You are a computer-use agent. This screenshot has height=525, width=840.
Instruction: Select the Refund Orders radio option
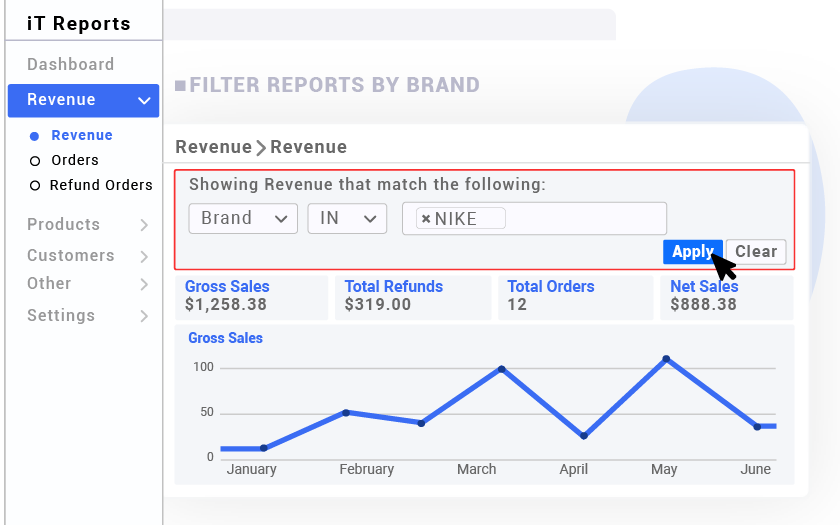tap(35, 186)
